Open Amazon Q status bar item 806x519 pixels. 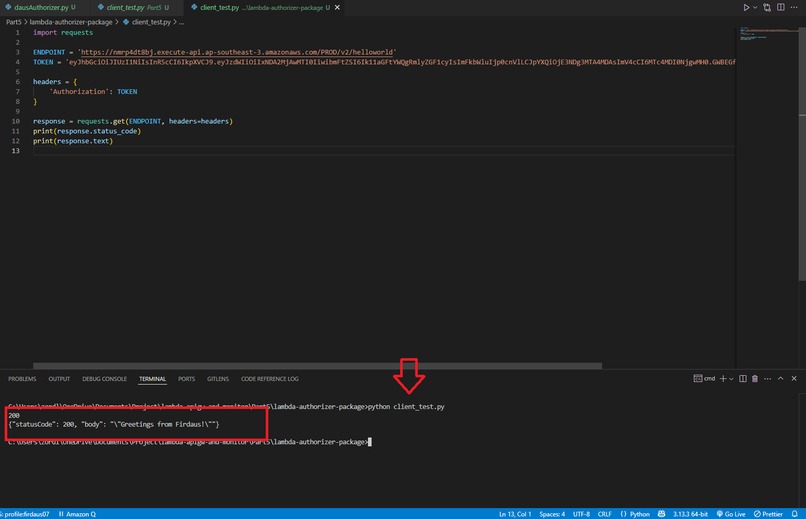[78, 514]
